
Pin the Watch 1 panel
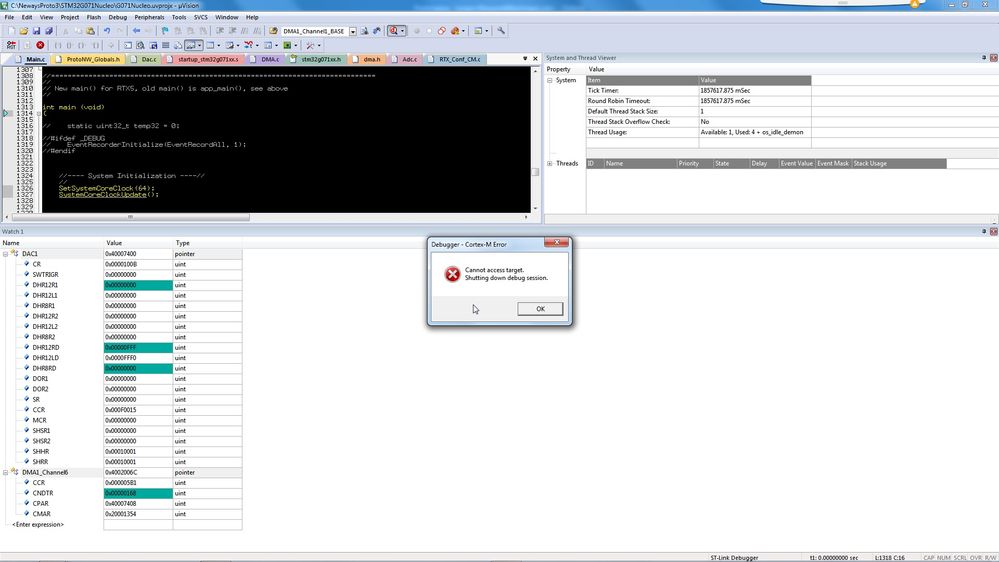click(984, 231)
